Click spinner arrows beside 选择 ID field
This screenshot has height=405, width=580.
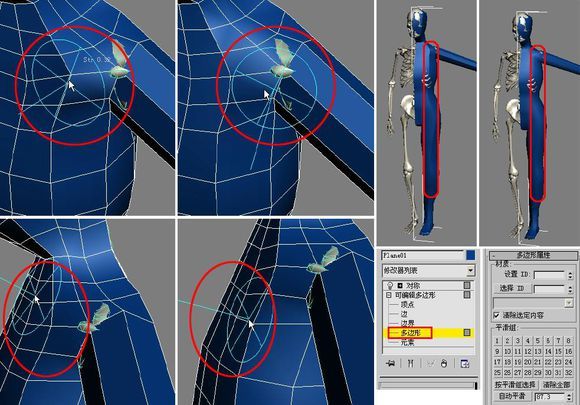tap(570, 289)
